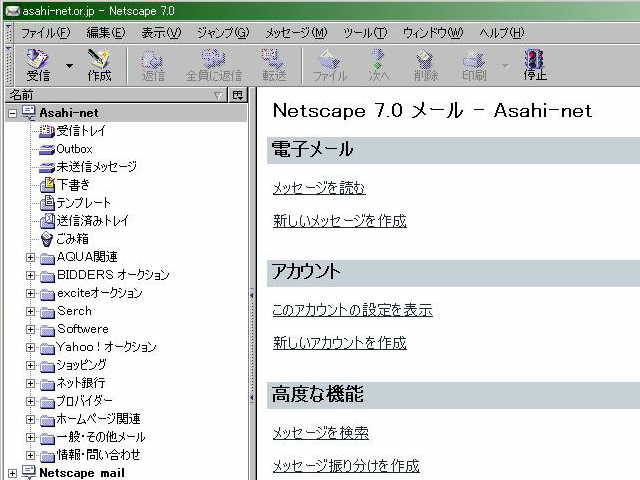This screenshot has height=480, width=640.
Task: Click the 削除 (Delete) toolbar icon
Action: (426, 65)
